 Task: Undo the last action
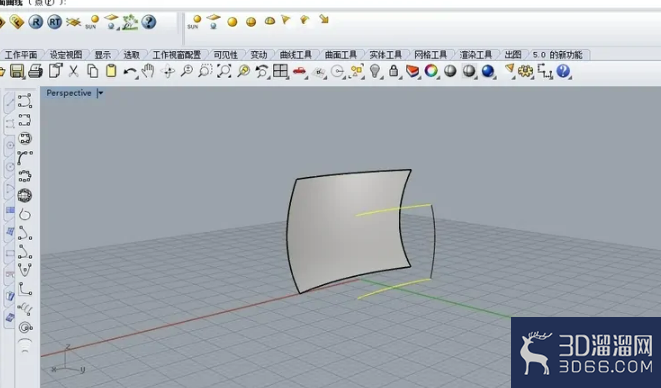pyautogui.click(x=130, y=72)
